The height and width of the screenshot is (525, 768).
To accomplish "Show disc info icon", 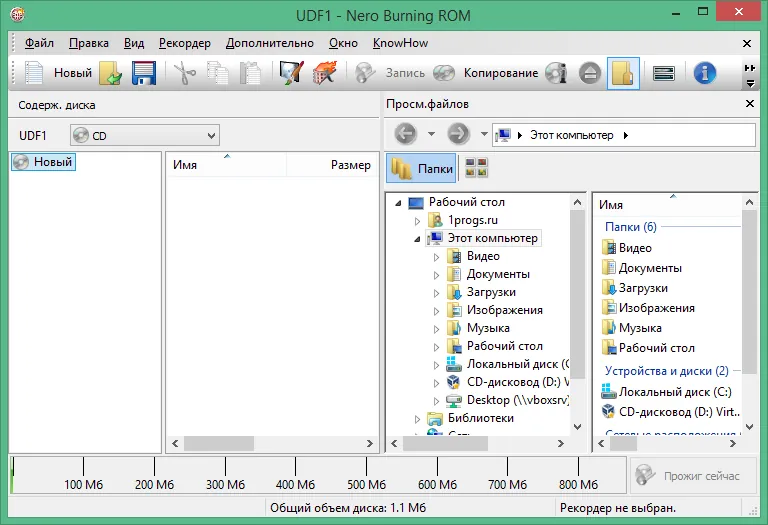I will coord(556,73).
